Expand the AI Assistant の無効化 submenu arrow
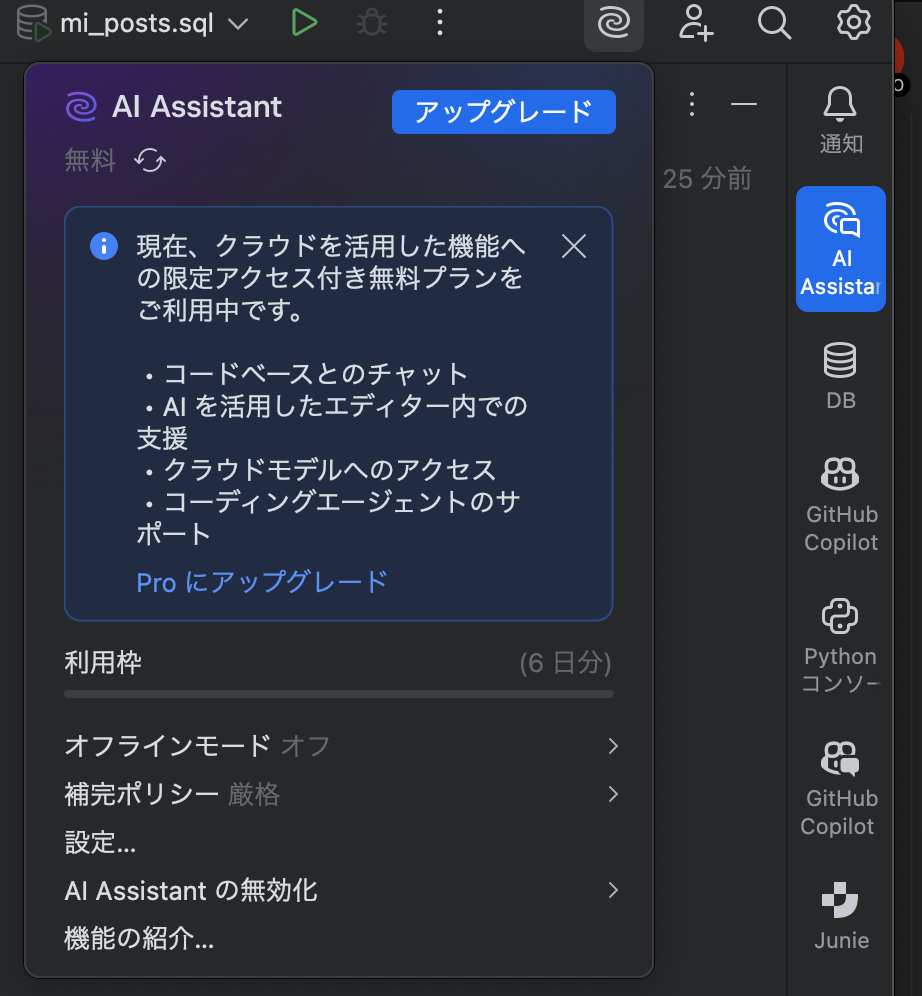922x996 pixels. pyautogui.click(x=613, y=890)
